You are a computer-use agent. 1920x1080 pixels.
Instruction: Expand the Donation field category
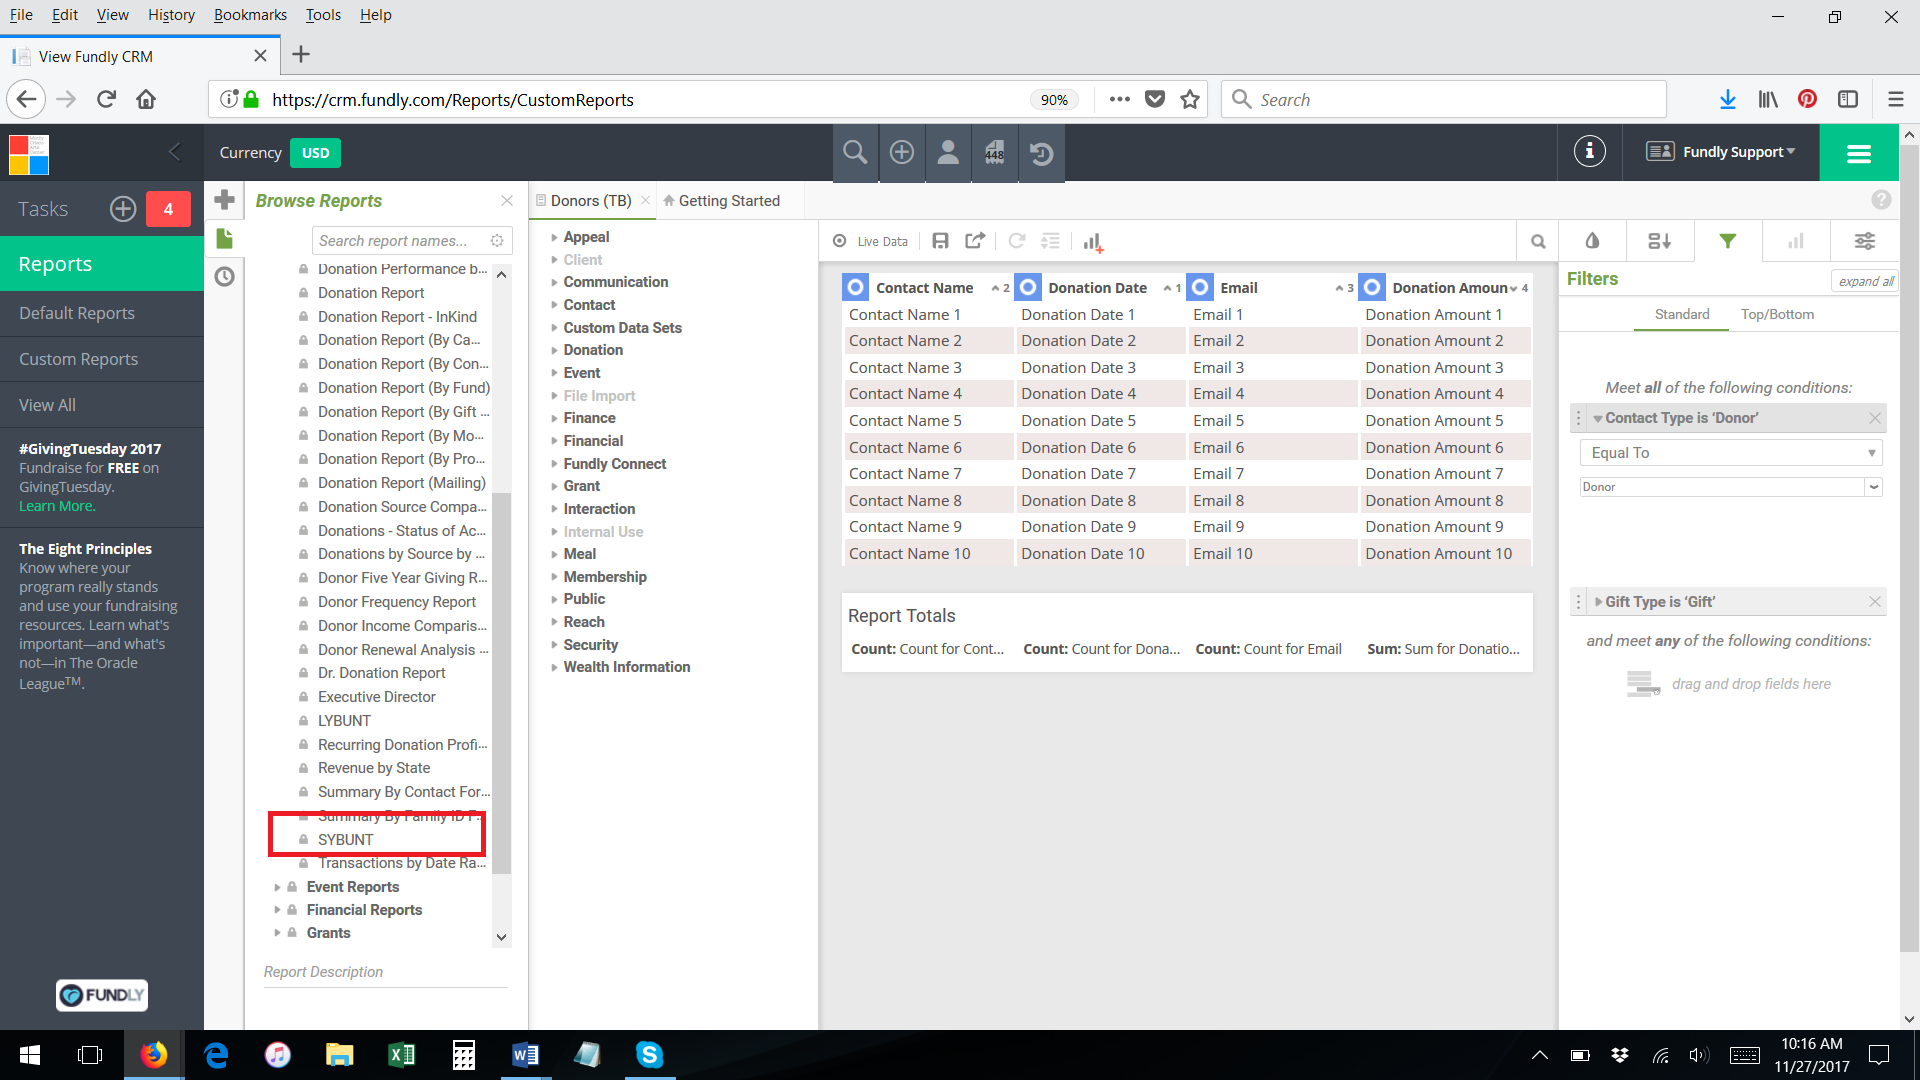point(554,350)
